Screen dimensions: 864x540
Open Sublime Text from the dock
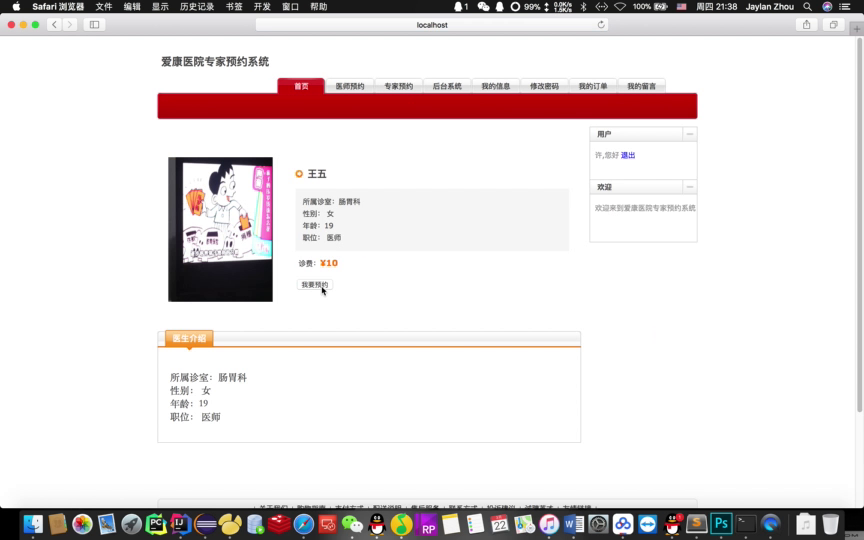coord(696,523)
